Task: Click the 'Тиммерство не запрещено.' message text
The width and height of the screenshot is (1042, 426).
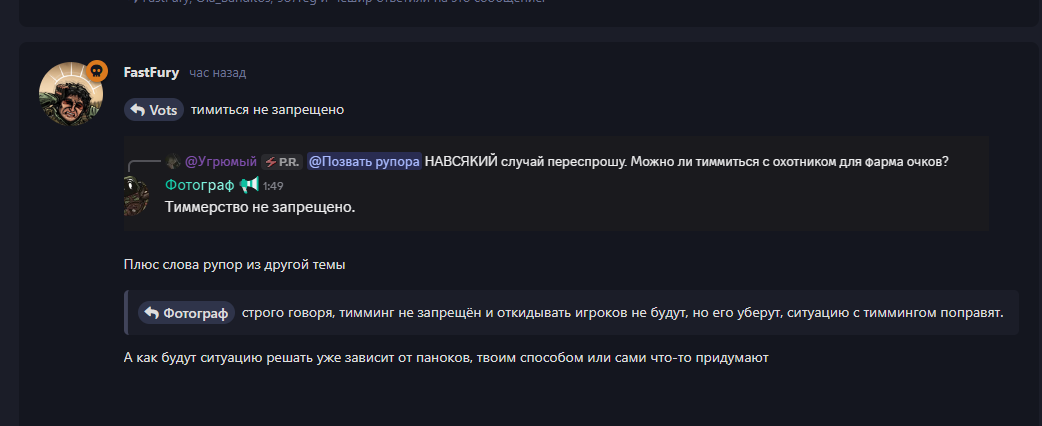Action: pos(260,207)
